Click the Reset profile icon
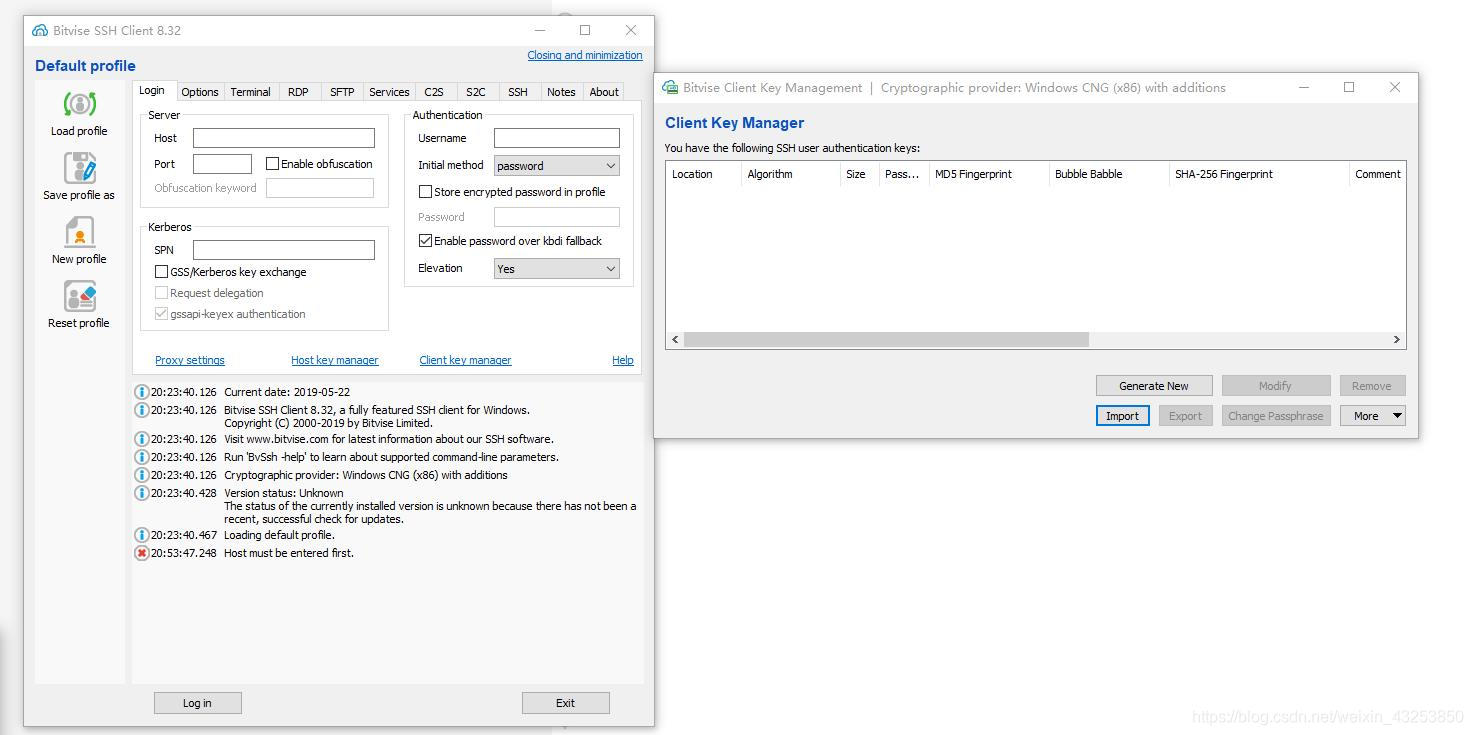 pos(79,296)
